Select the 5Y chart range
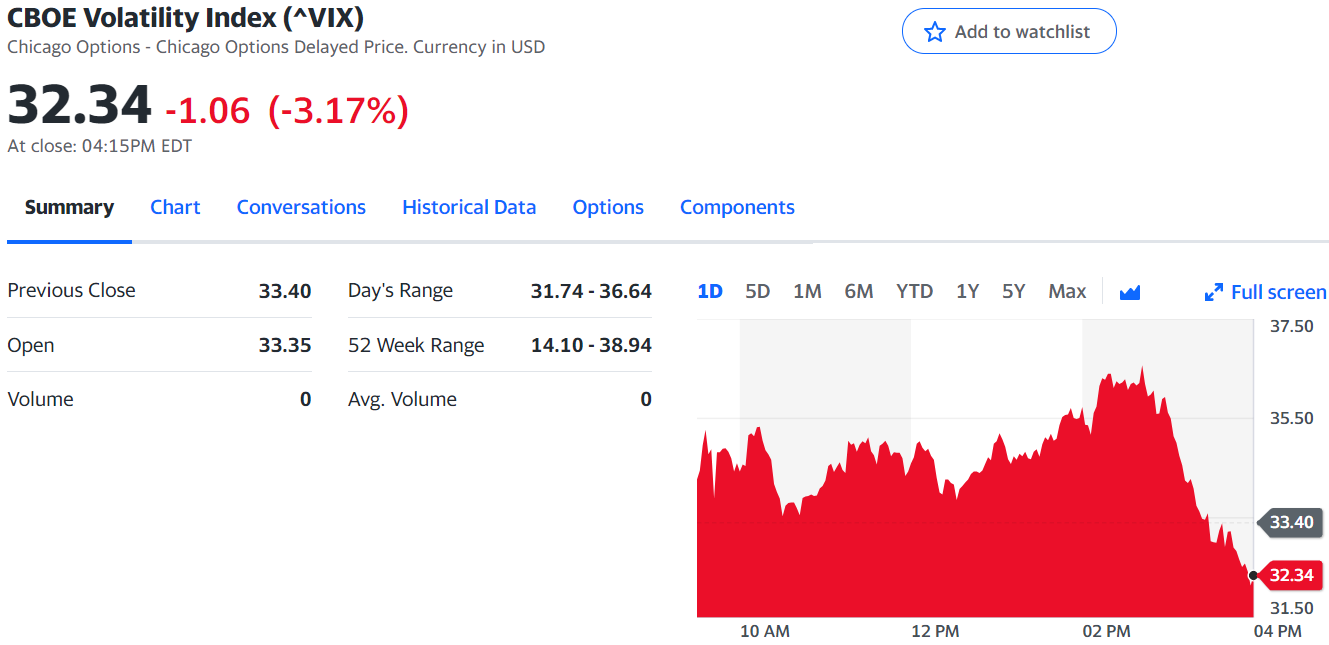1329x645 pixels. (x=1014, y=291)
